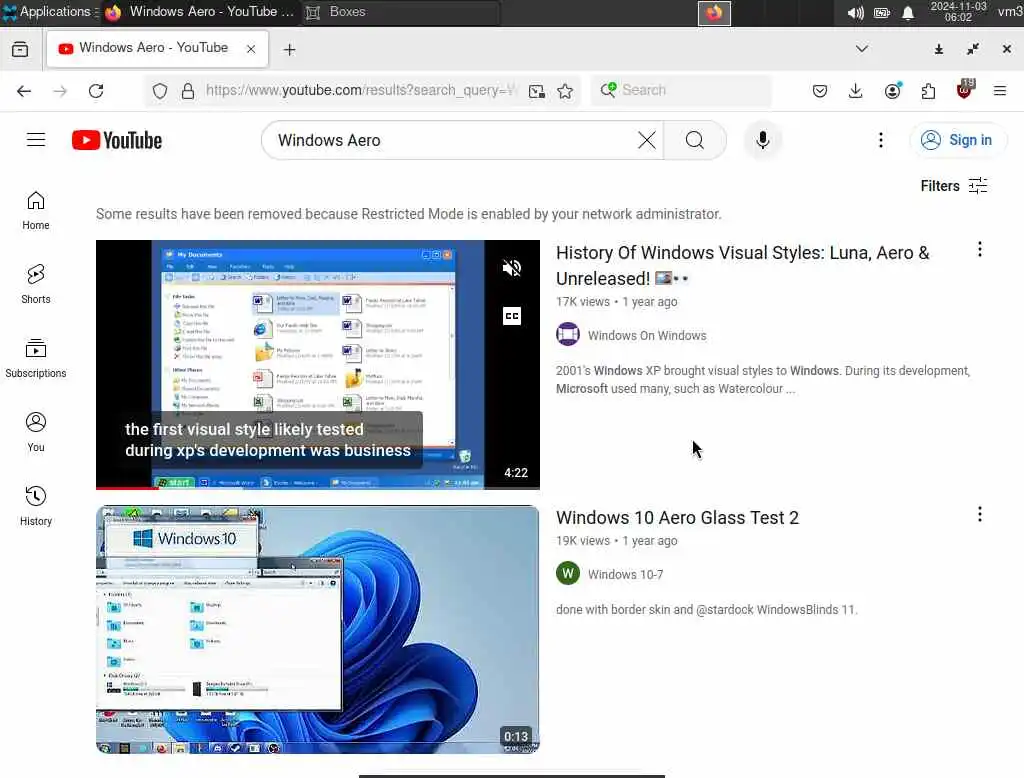Go forward in browser history
This screenshot has width=1024, height=778.
pyautogui.click(x=60, y=91)
